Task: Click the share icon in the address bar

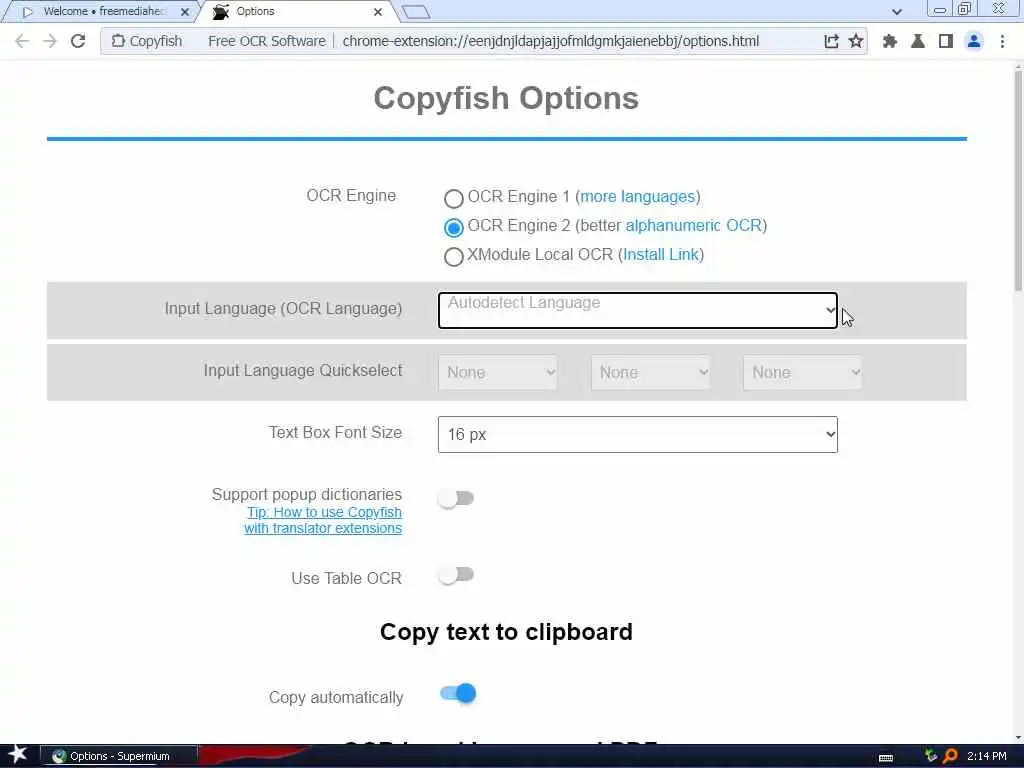Action: 831,41
